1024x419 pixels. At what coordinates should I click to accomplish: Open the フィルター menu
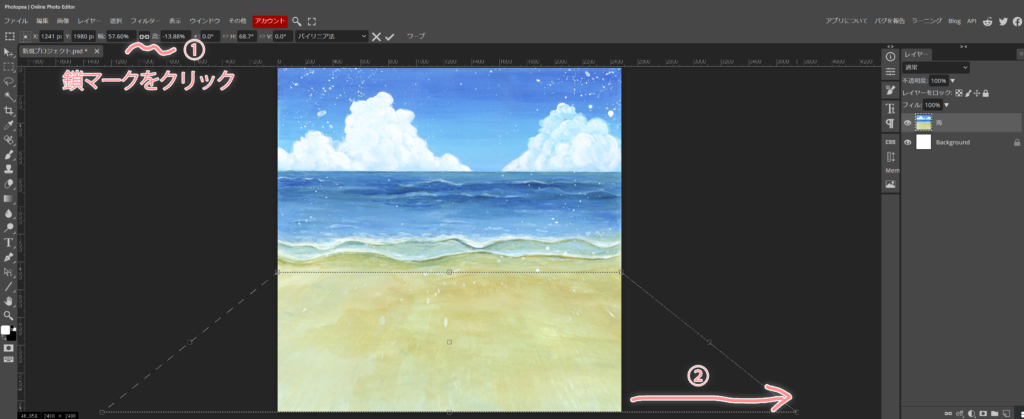pos(145,20)
